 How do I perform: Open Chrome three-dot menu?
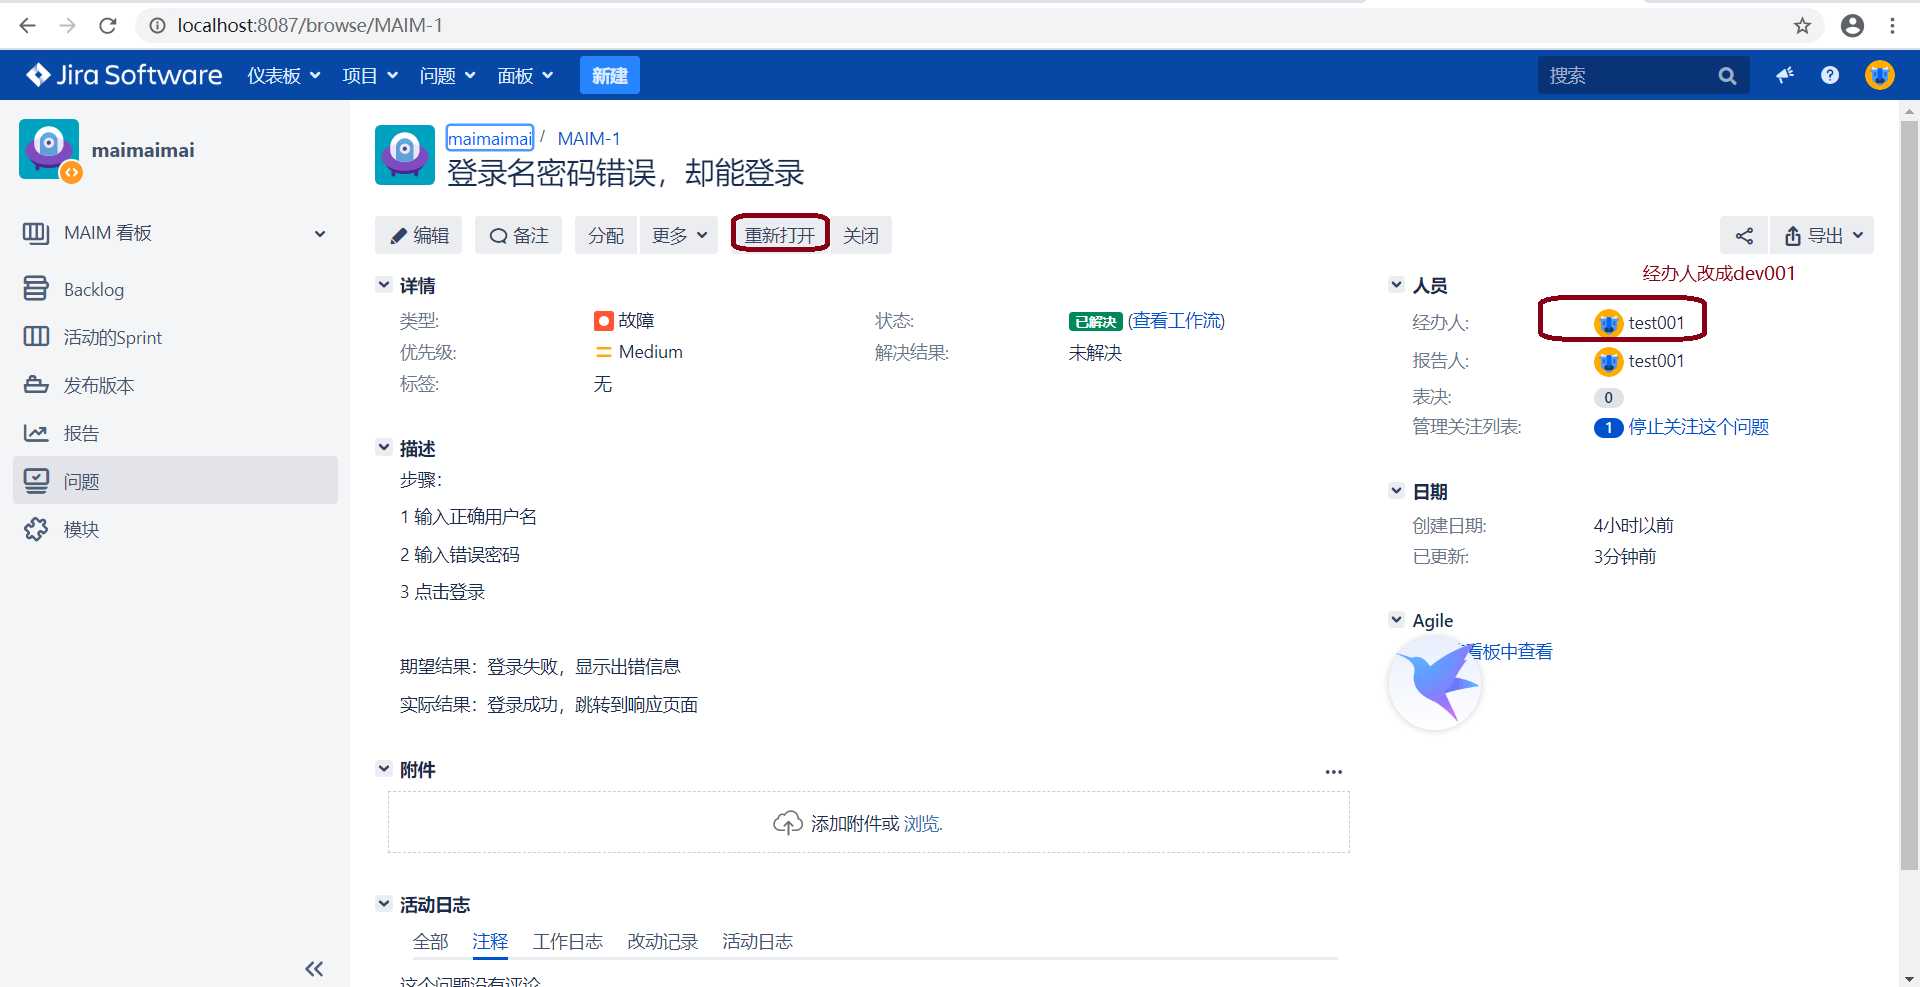click(1892, 25)
